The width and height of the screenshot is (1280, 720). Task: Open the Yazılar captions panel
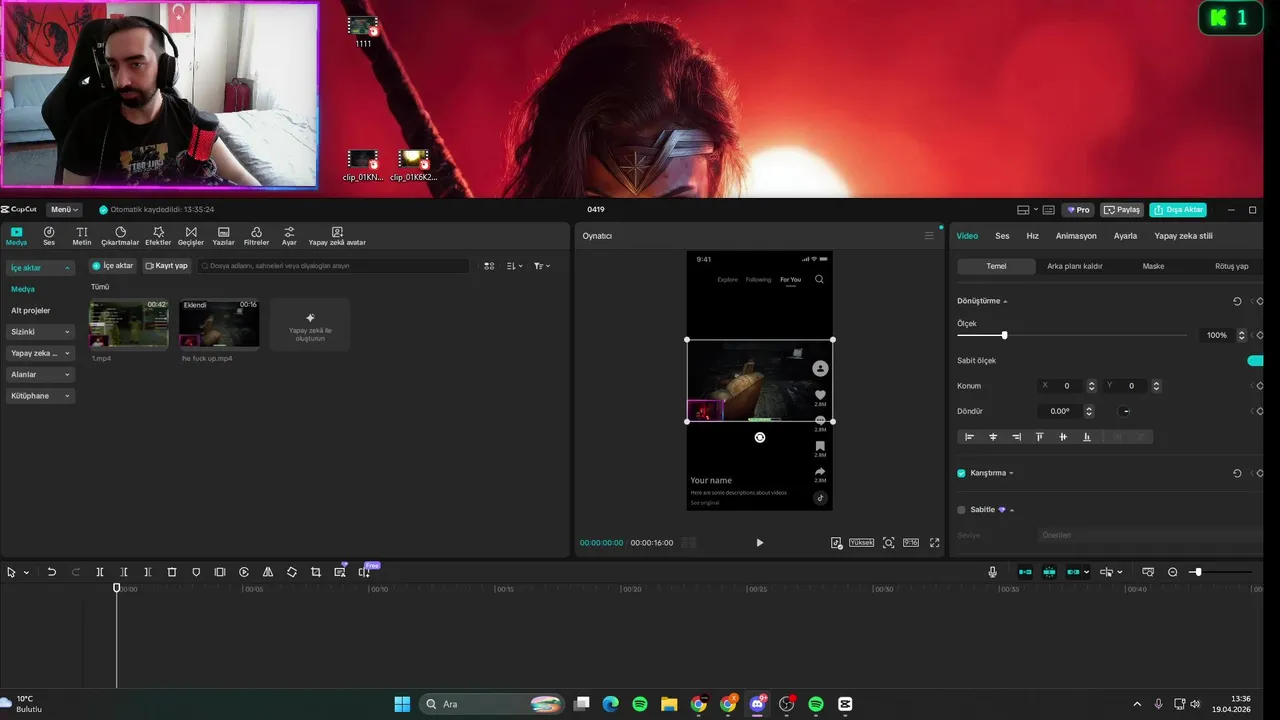(x=224, y=236)
